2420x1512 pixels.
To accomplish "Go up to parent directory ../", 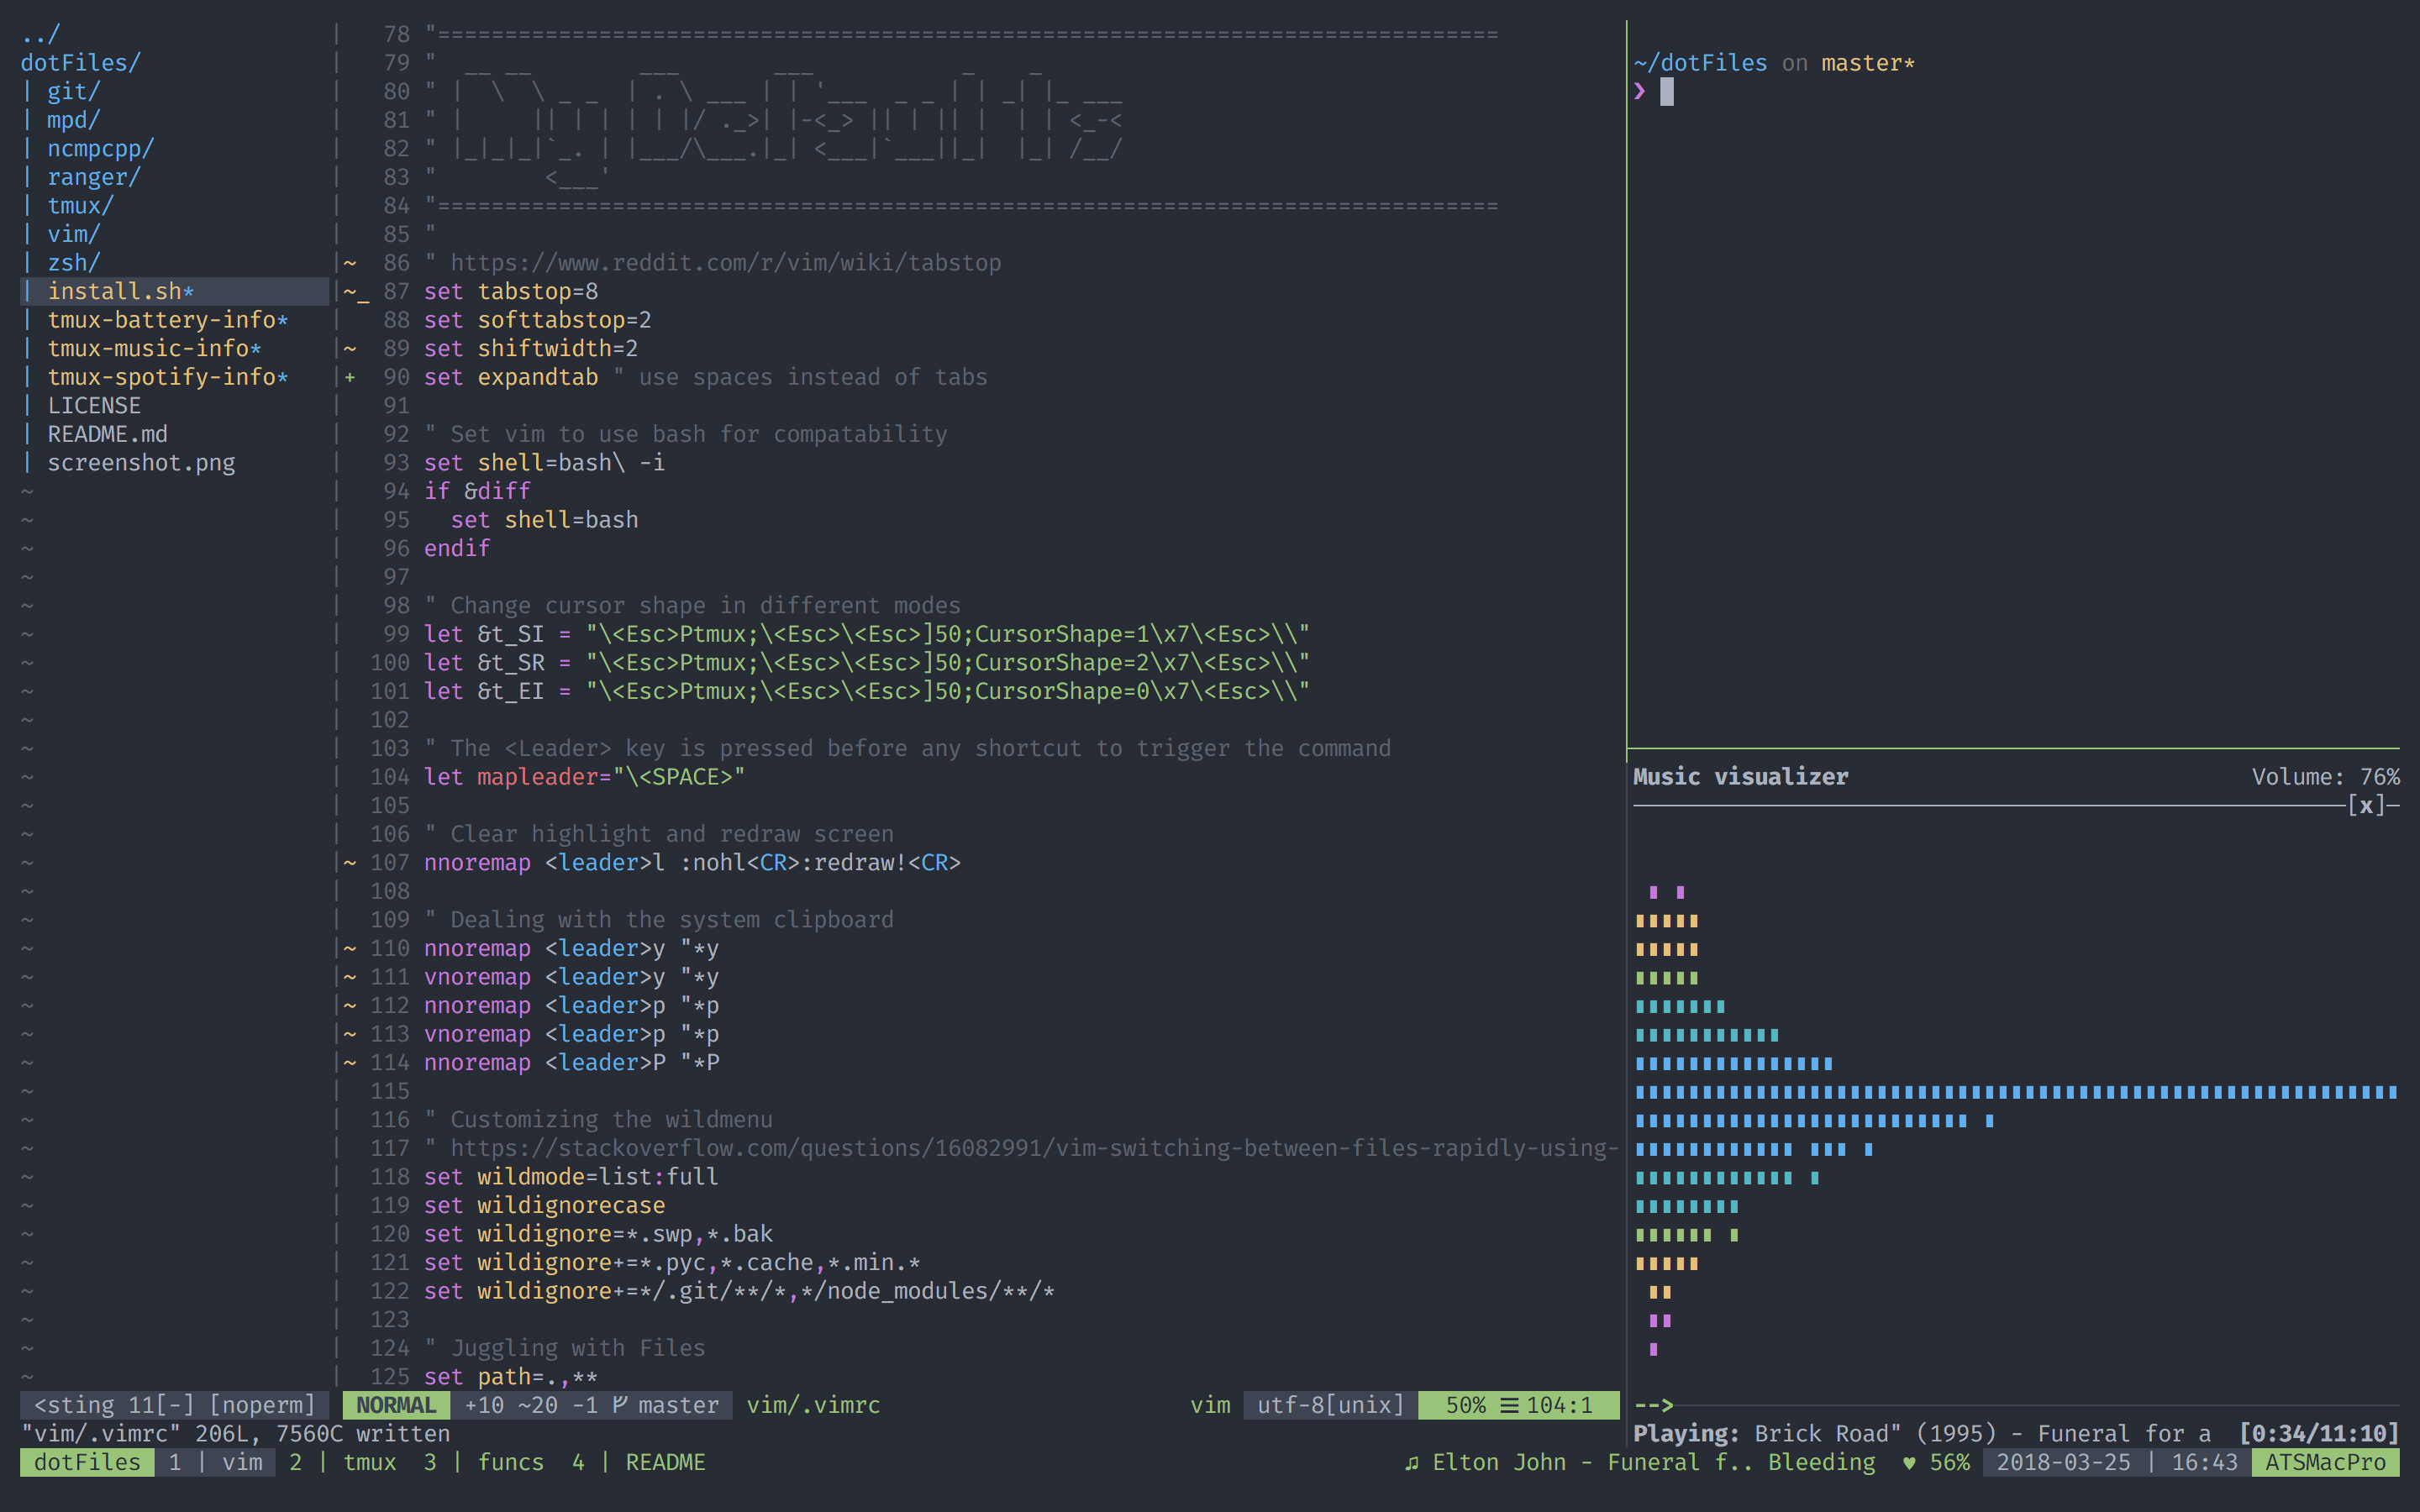I will [40, 35].
